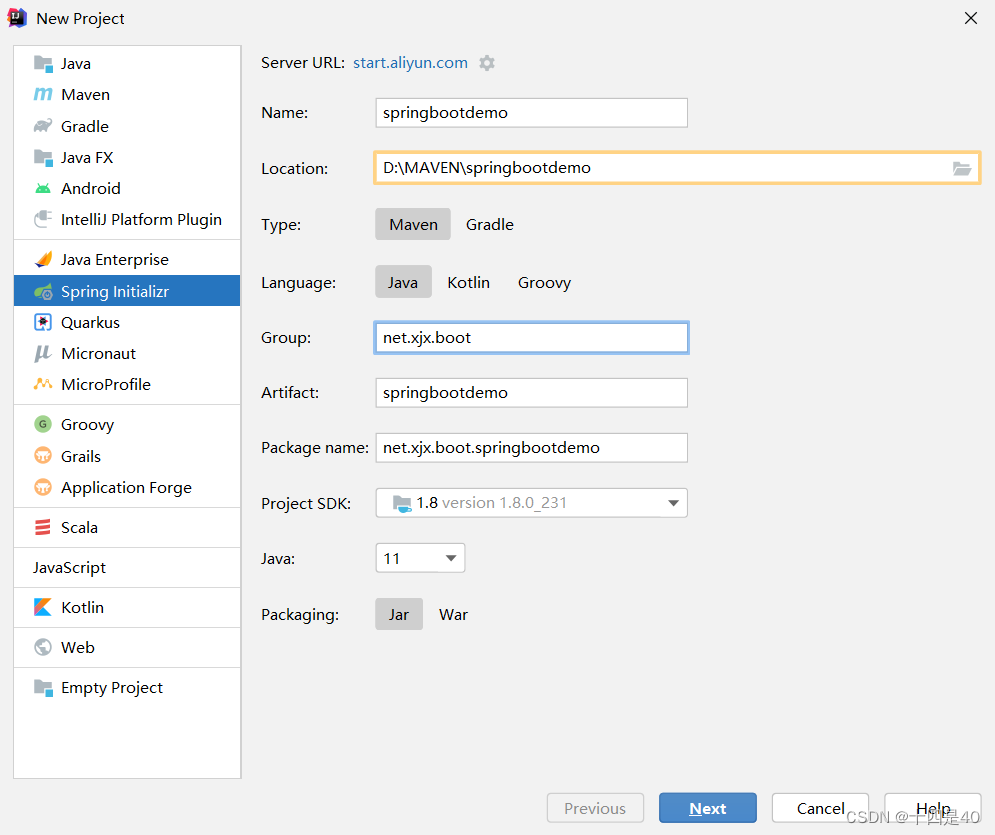The height and width of the screenshot is (835, 995).
Task: Click the Kotlin icon in sidebar
Action: [x=43, y=607]
